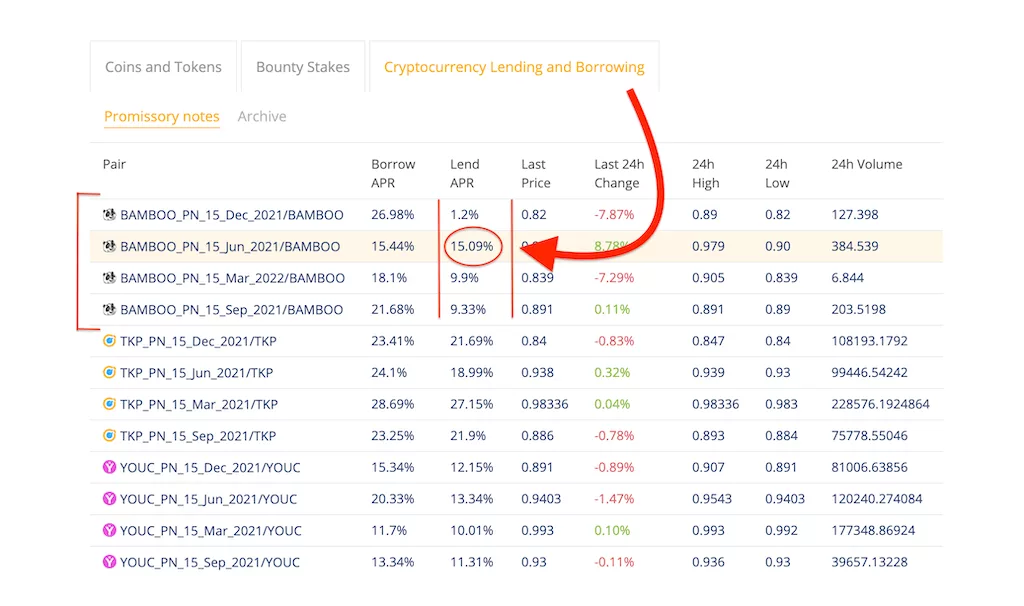
Task: Click the -0.78% change value
Action: (614, 436)
